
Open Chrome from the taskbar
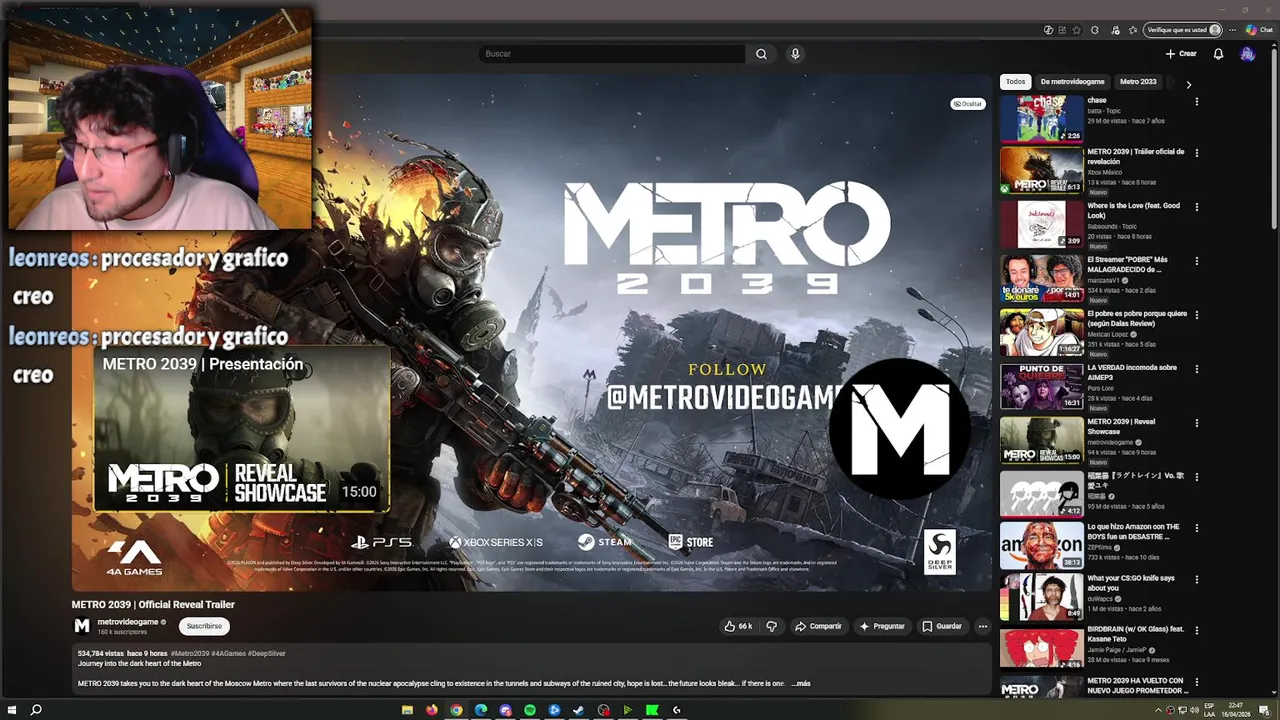point(457,710)
